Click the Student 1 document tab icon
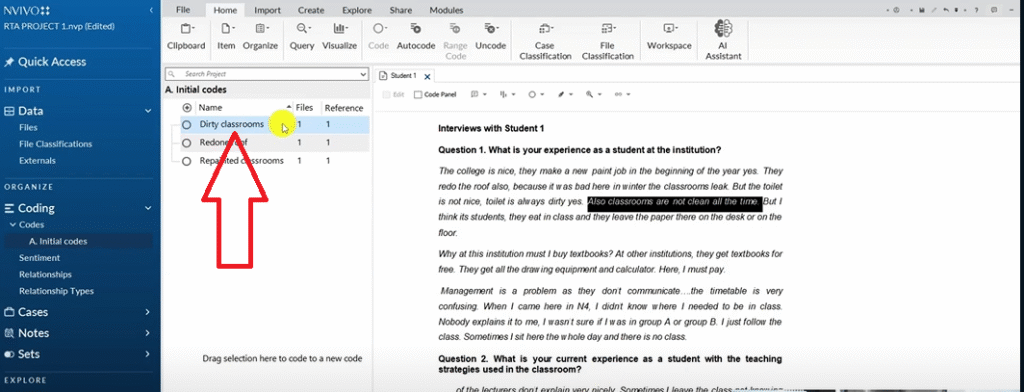The height and width of the screenshot is (392, 1024). coord(383,76)
